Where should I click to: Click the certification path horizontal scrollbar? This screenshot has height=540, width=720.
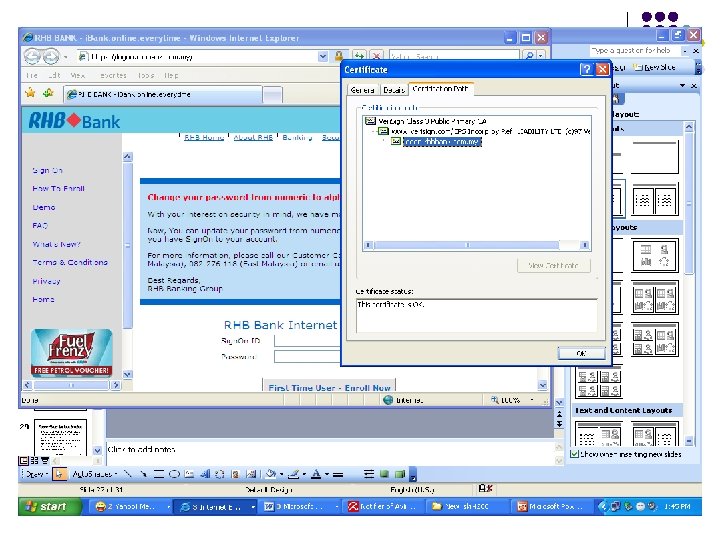click(x=476, y=245)
